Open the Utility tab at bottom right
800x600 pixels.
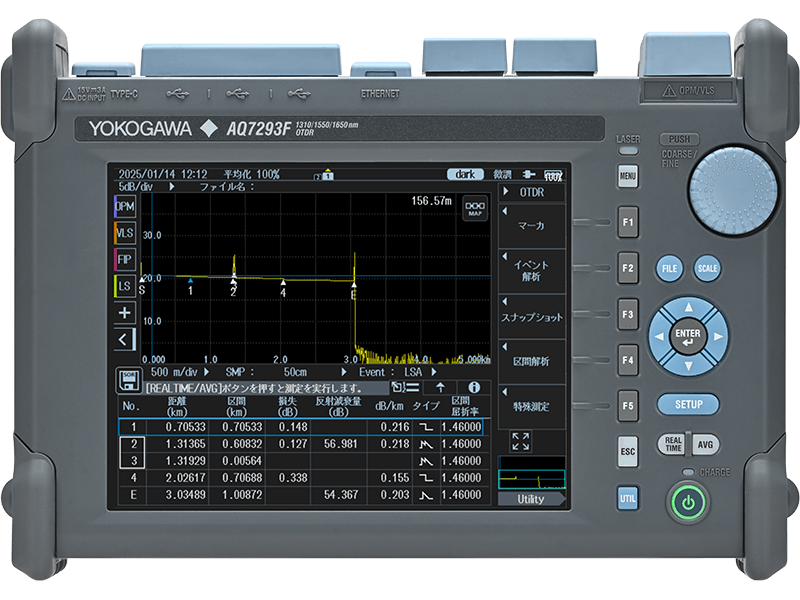531,498
